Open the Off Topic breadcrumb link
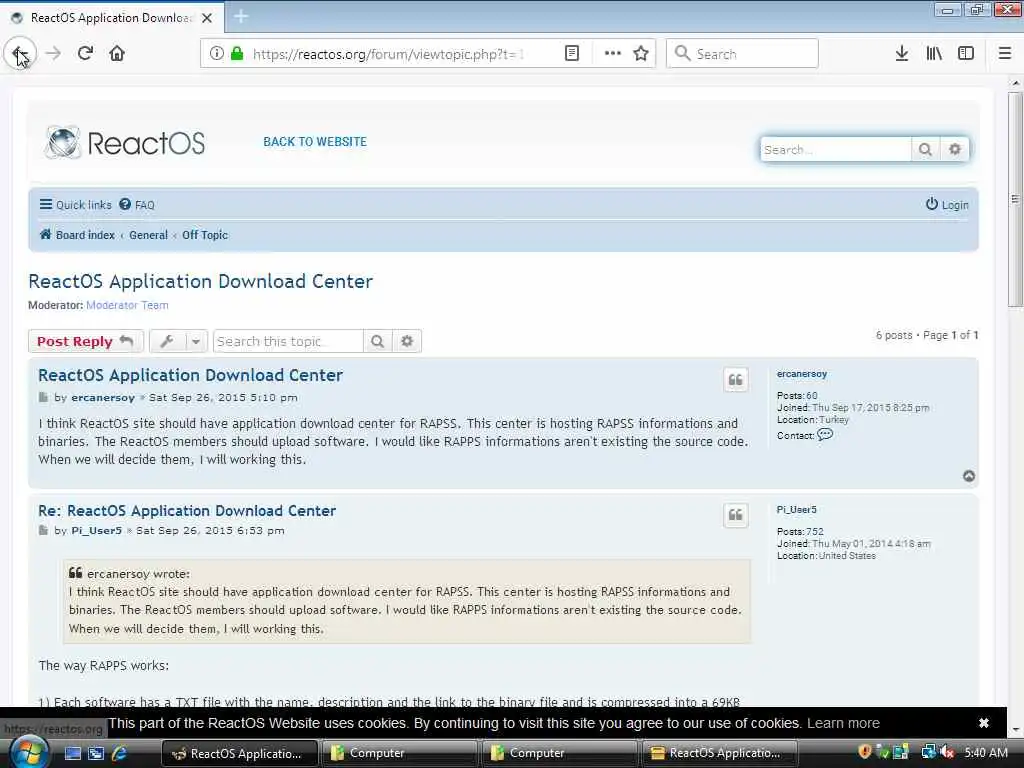The height and width of the screenshot is (768, 1024). [x=205, y=234]
